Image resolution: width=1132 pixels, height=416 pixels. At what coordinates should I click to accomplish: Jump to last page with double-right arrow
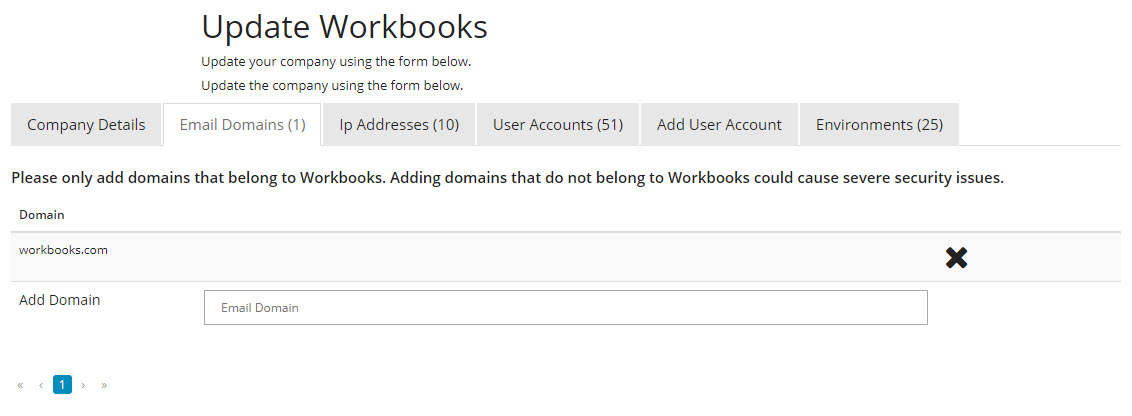point(104,385)
